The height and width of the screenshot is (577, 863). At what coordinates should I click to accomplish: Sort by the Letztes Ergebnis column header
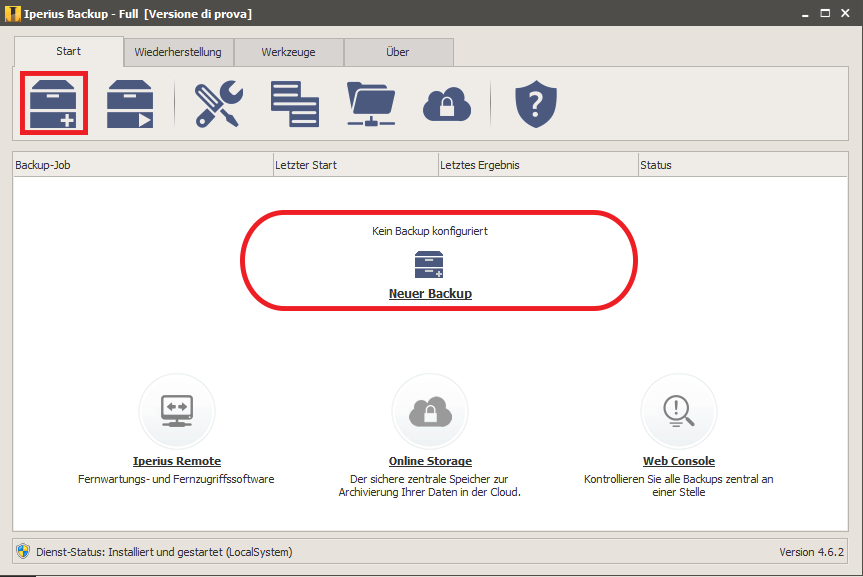(x=538, y=165)
